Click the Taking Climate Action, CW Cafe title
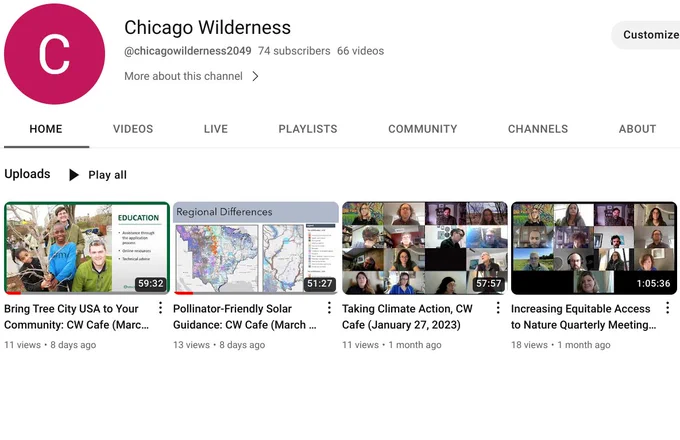The width and height of the screenshot is (680, 440). click(x=407, y=317)
